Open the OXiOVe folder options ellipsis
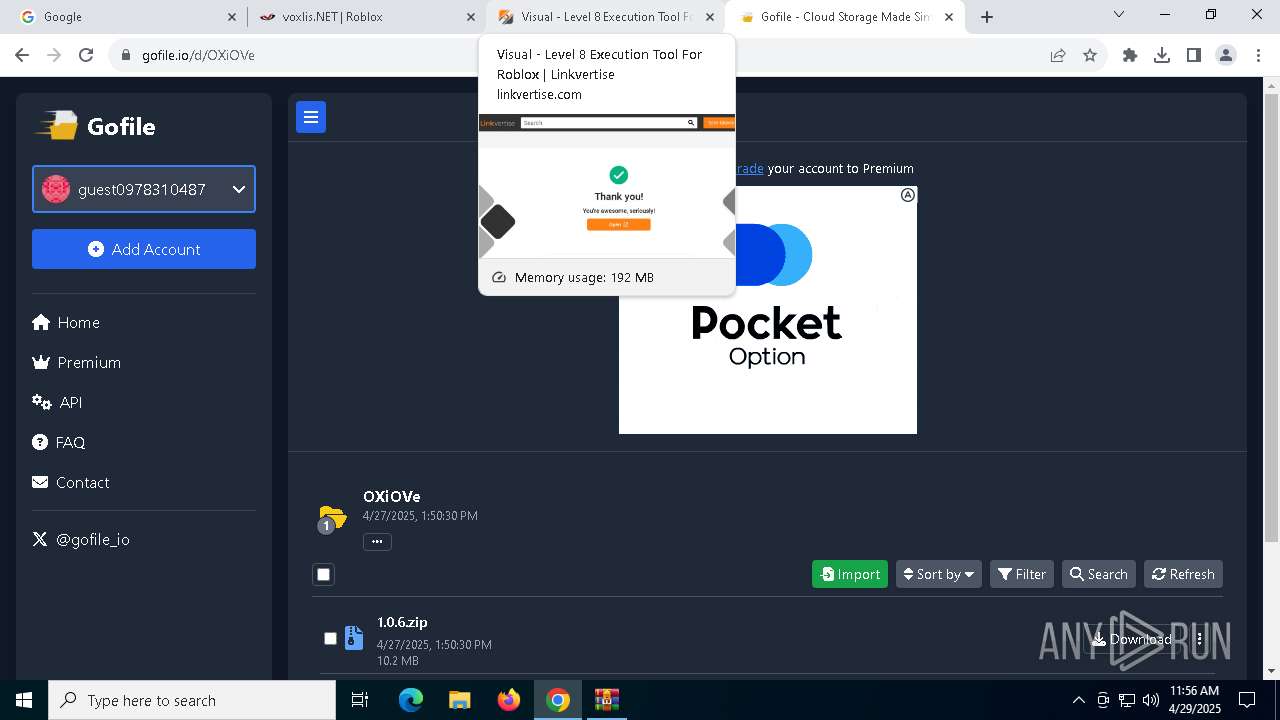Viewport: 1280px width, 720px height. point(377,541)
